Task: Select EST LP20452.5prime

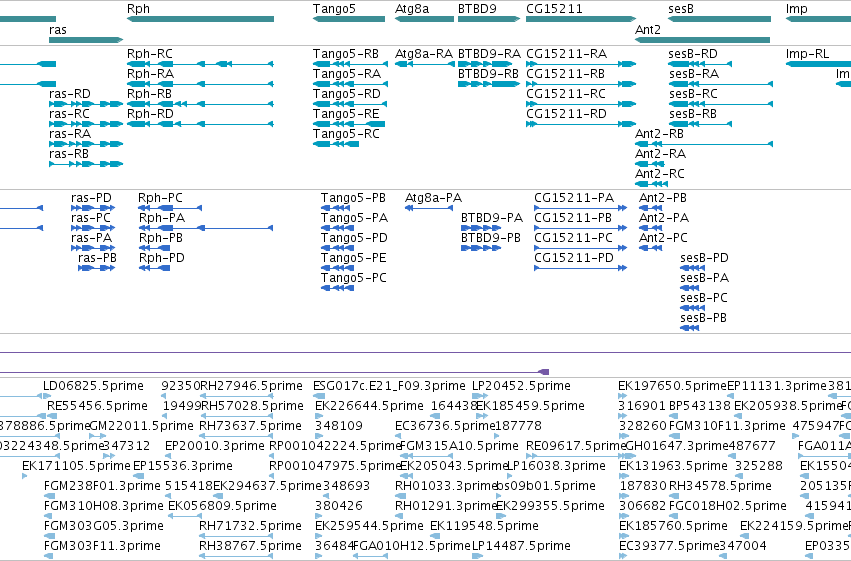Action: [521, 386]
